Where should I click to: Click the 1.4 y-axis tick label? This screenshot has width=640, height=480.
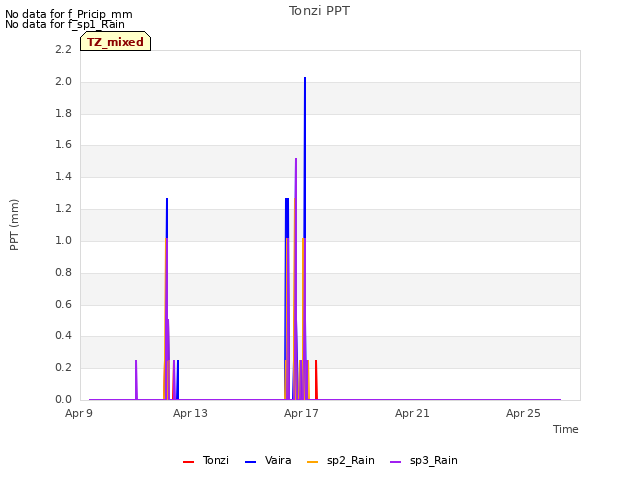click(x=63, y=176)
